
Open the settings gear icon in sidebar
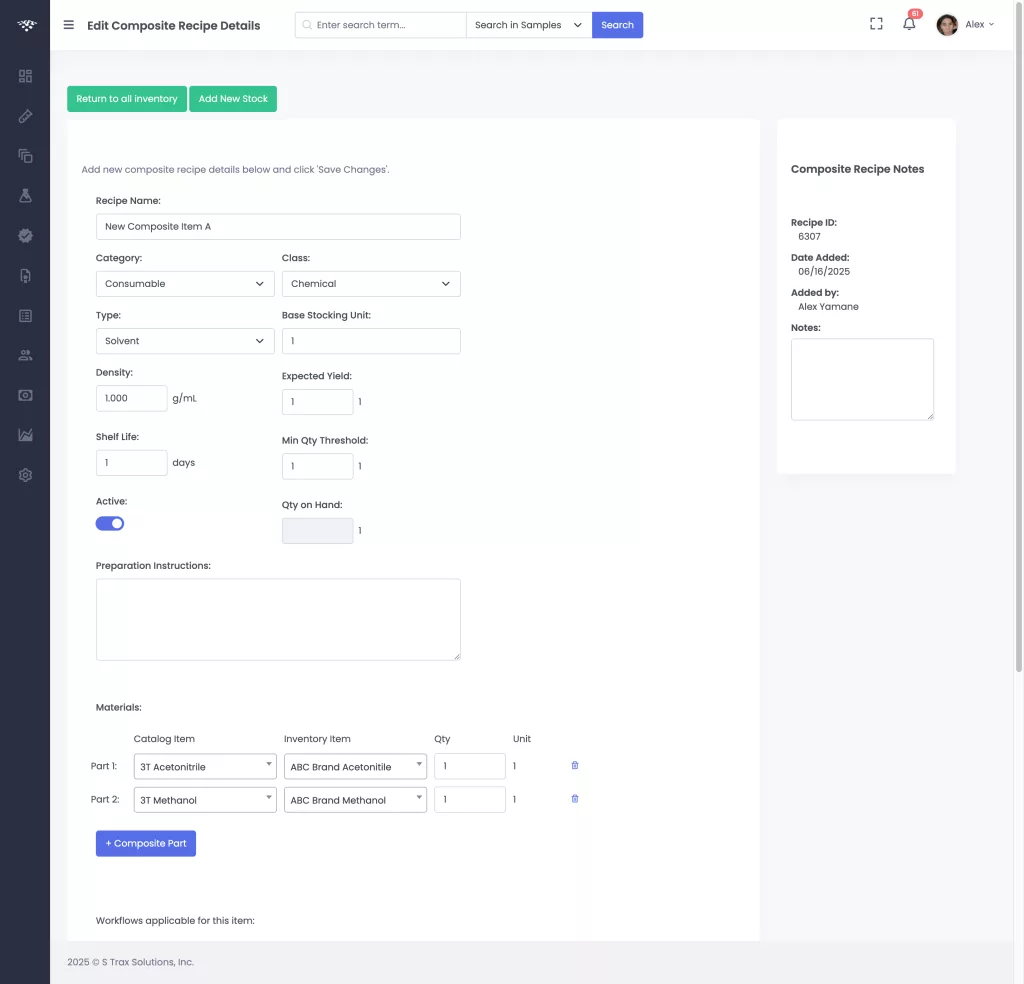(25, 475)
